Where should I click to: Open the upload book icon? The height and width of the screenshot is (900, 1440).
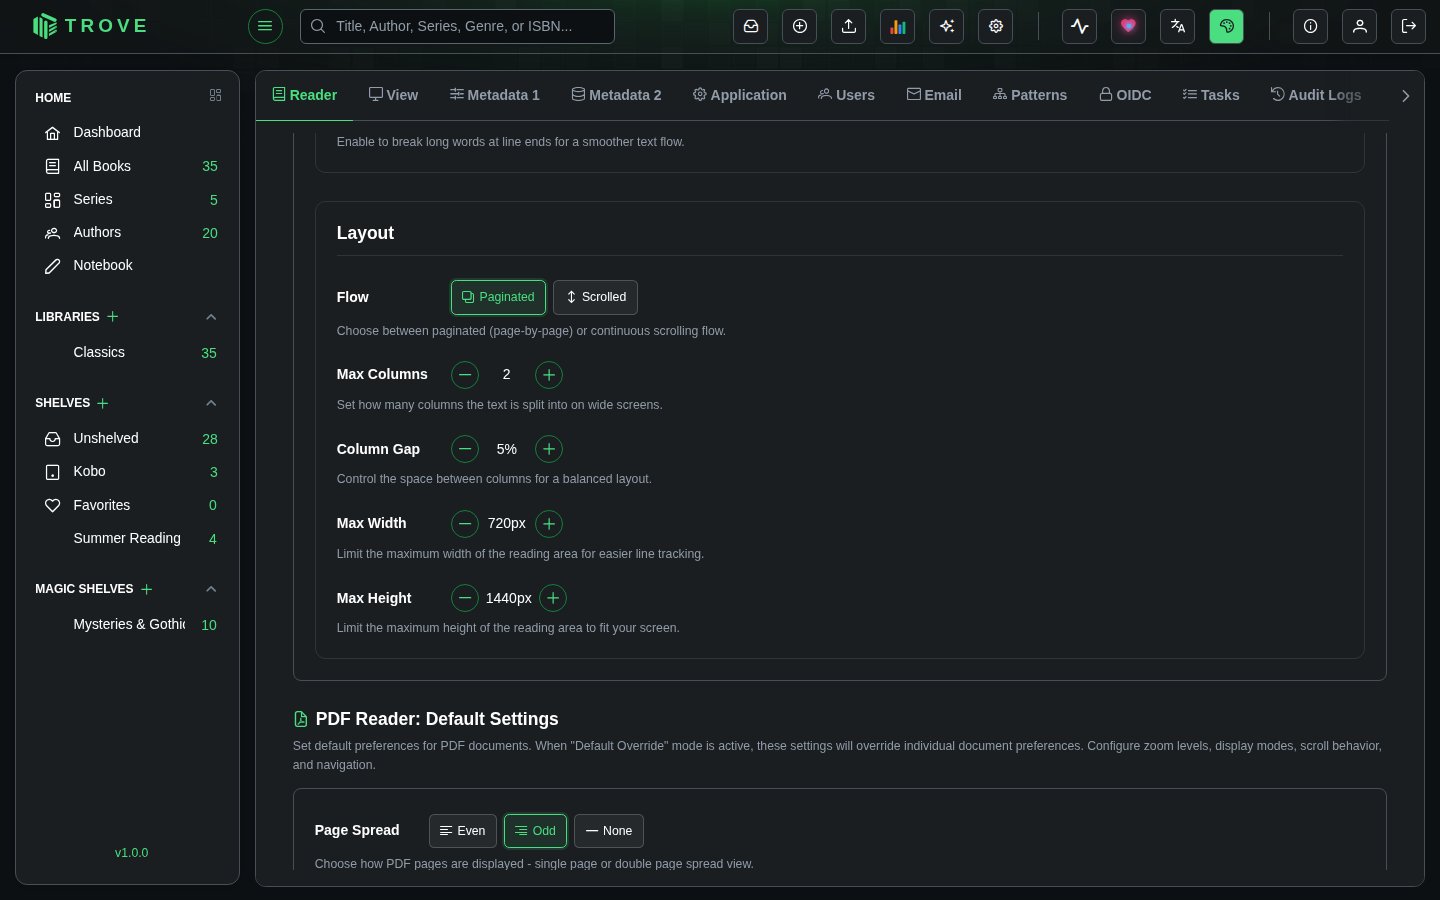pos(849,26)
